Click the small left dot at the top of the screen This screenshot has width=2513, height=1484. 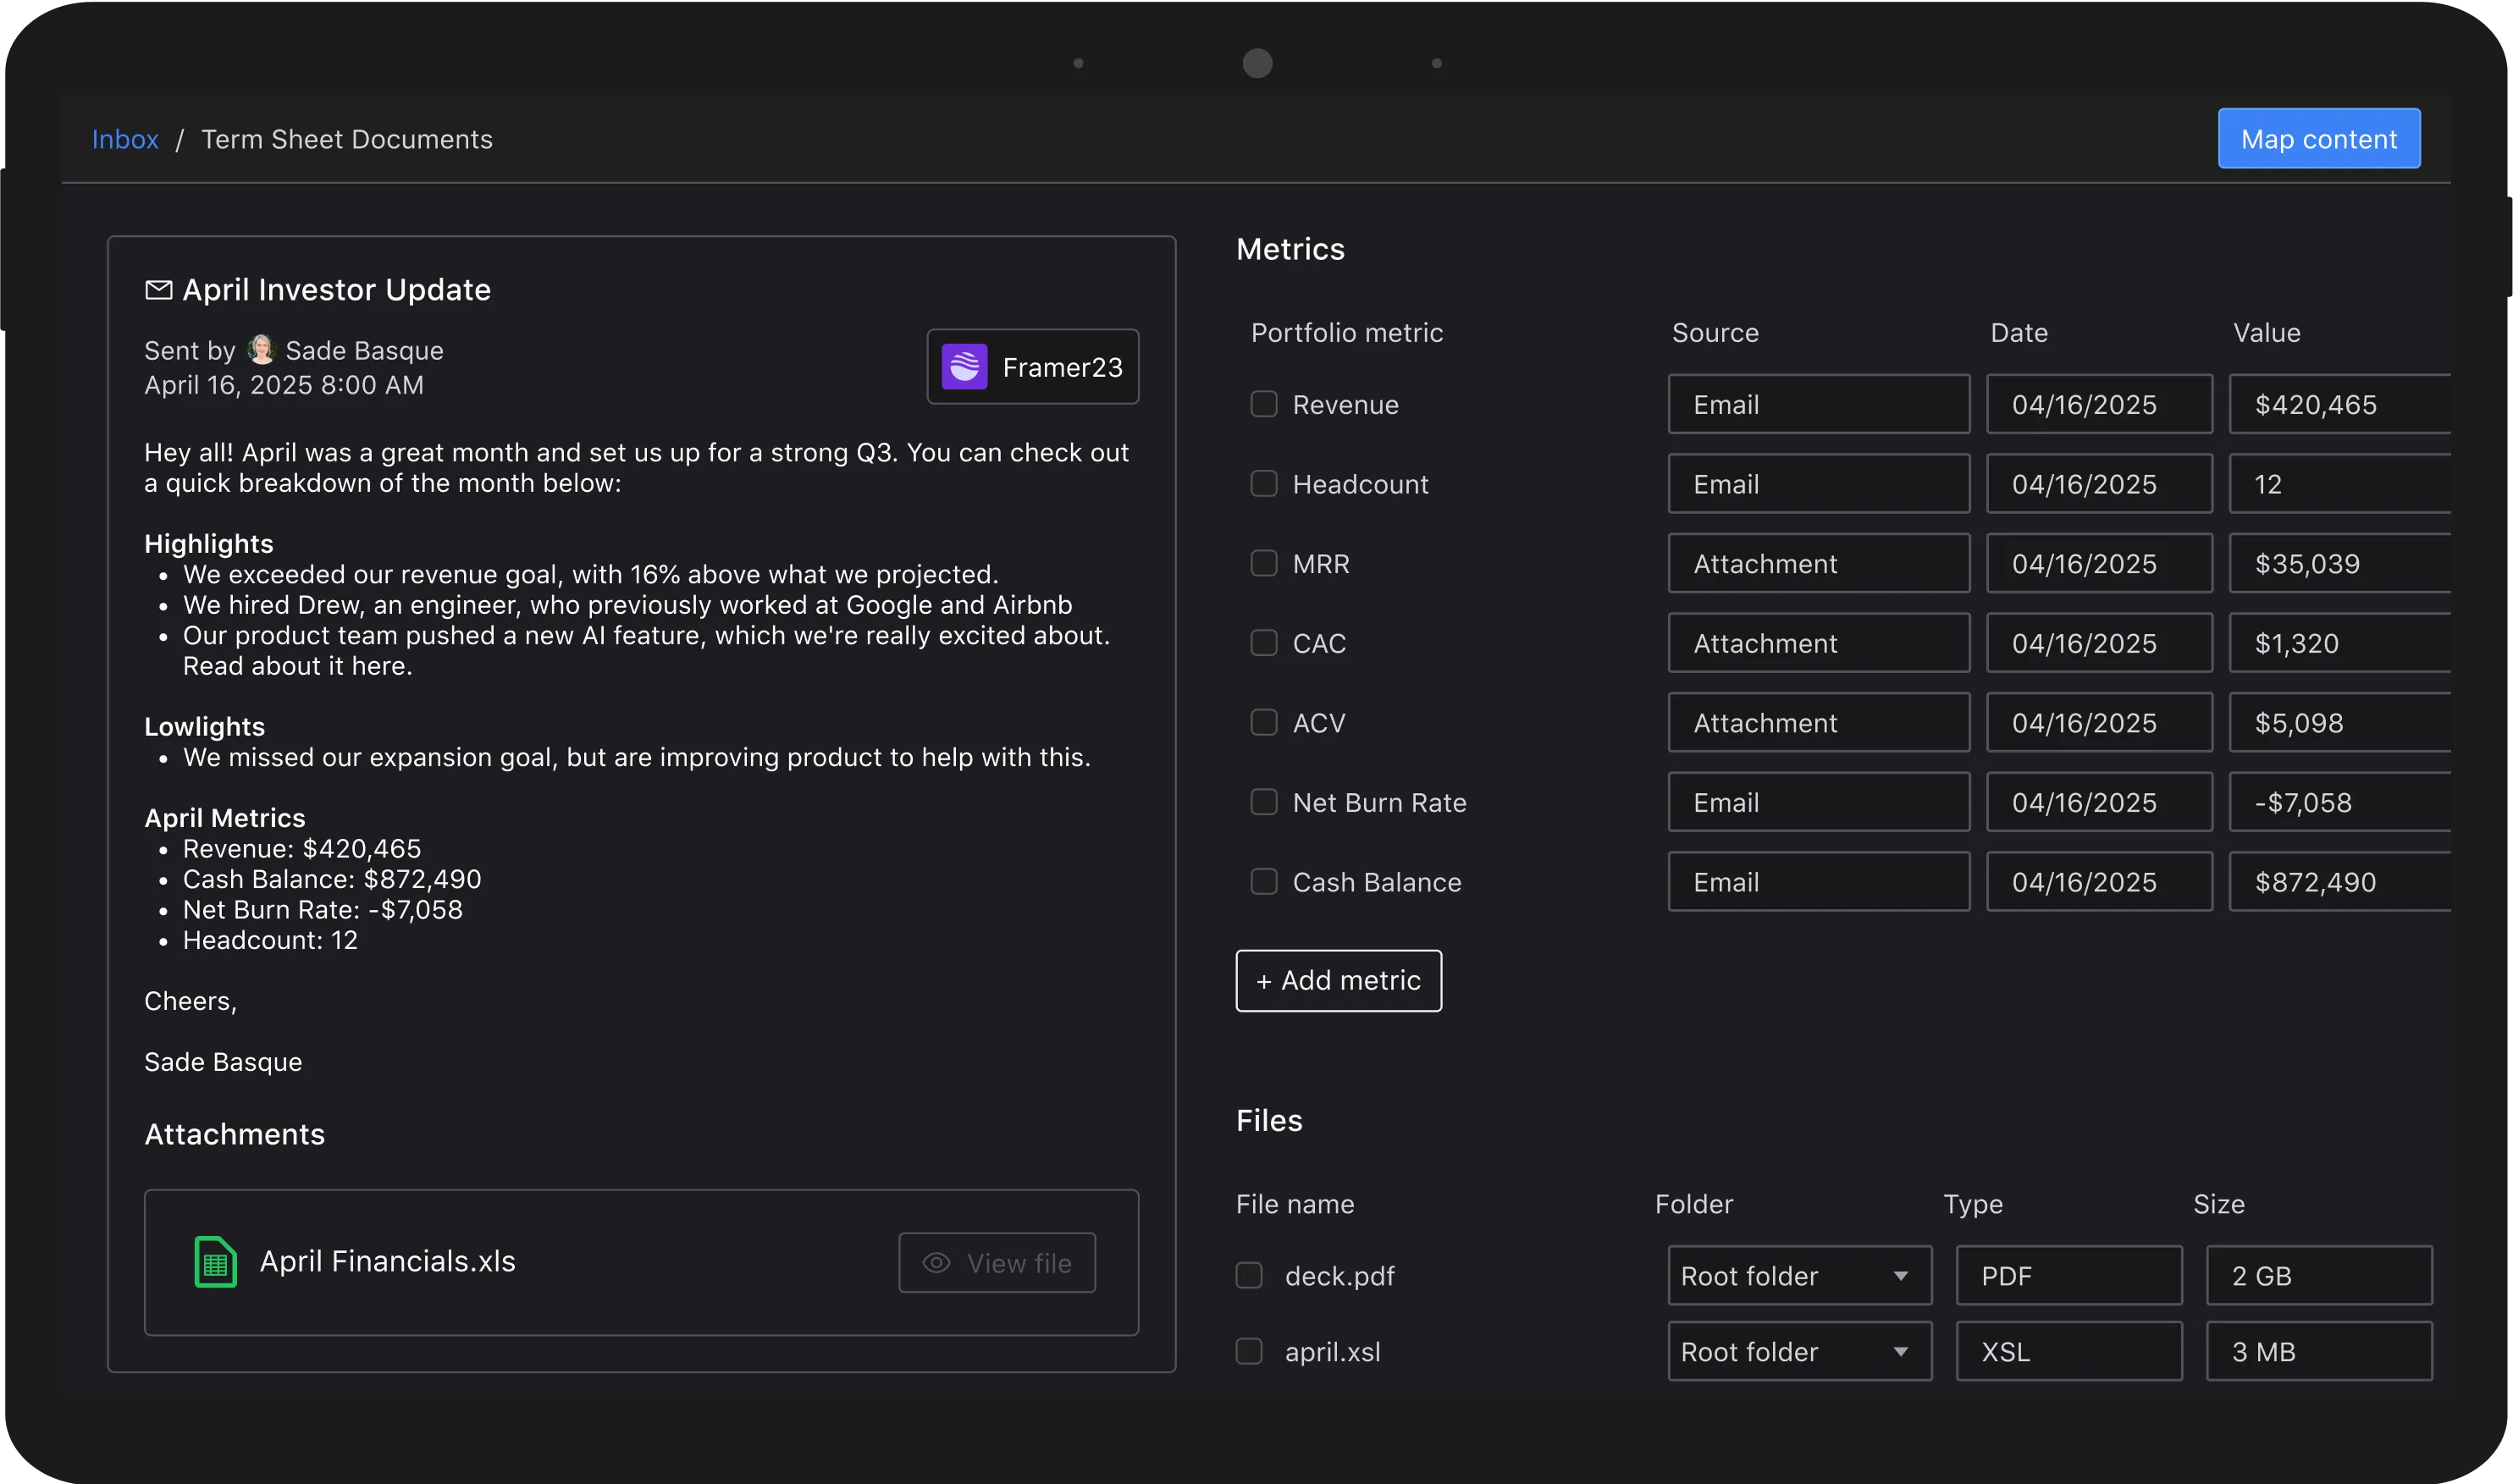[x=1078, y=63]
